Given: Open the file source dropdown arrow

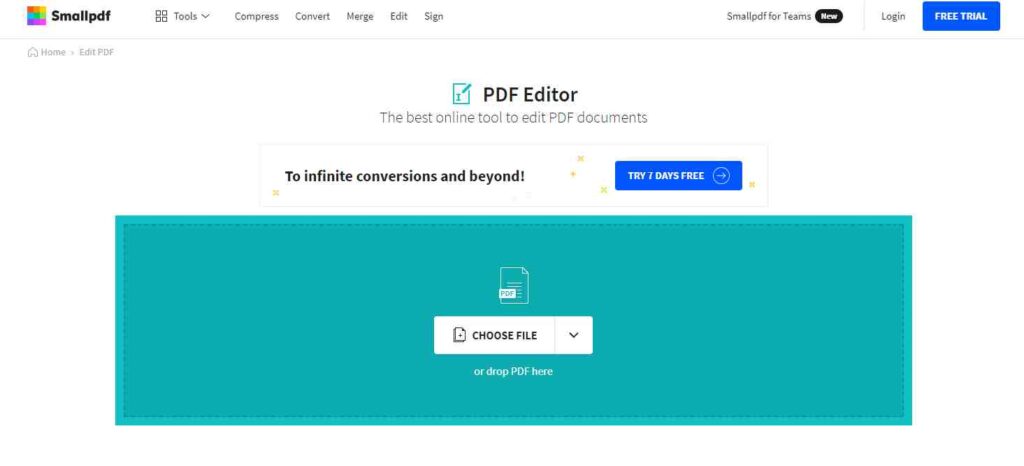Looking at the screenshot, I should coord(574,335).
